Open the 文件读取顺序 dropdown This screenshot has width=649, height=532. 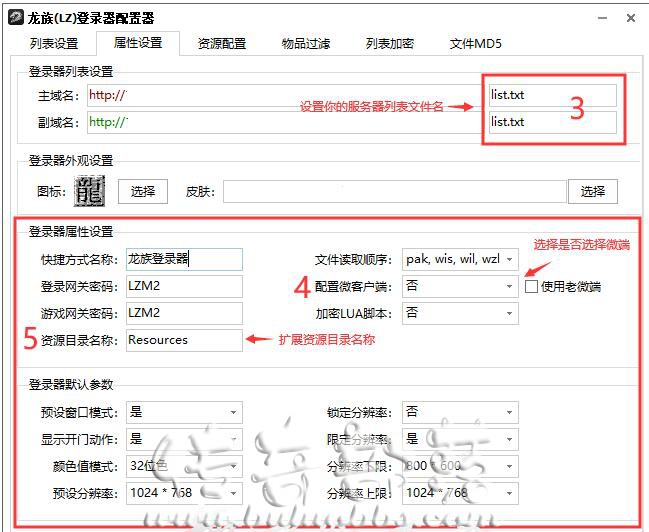[x=460, y=260]
